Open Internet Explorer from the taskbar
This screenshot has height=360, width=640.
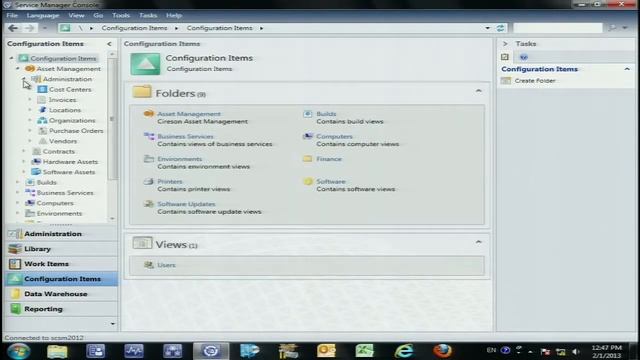click(x=404, y=351)
